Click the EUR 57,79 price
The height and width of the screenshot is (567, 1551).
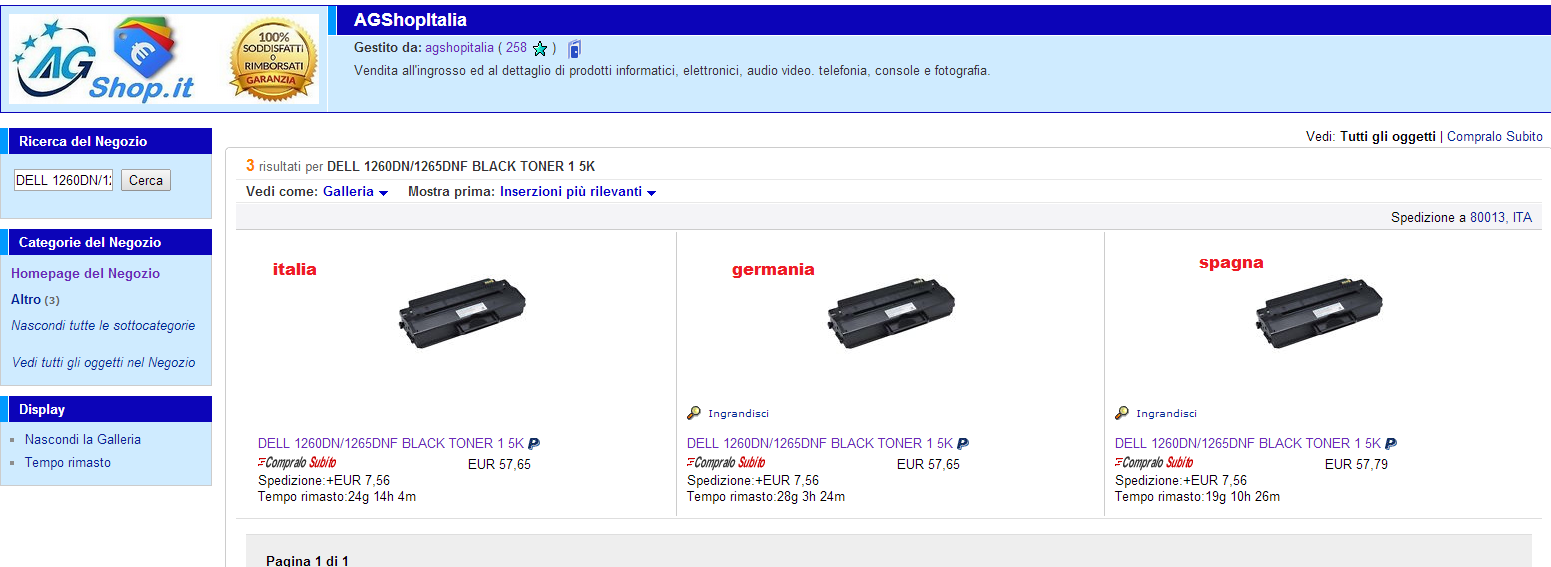[x=1356, y=464]
